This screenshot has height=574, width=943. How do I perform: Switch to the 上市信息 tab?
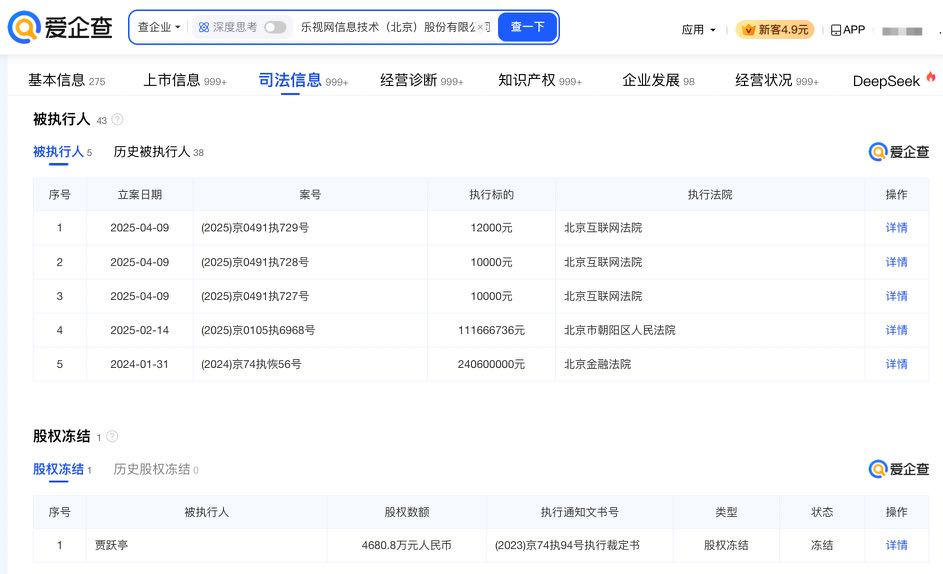tap(185, 80)
